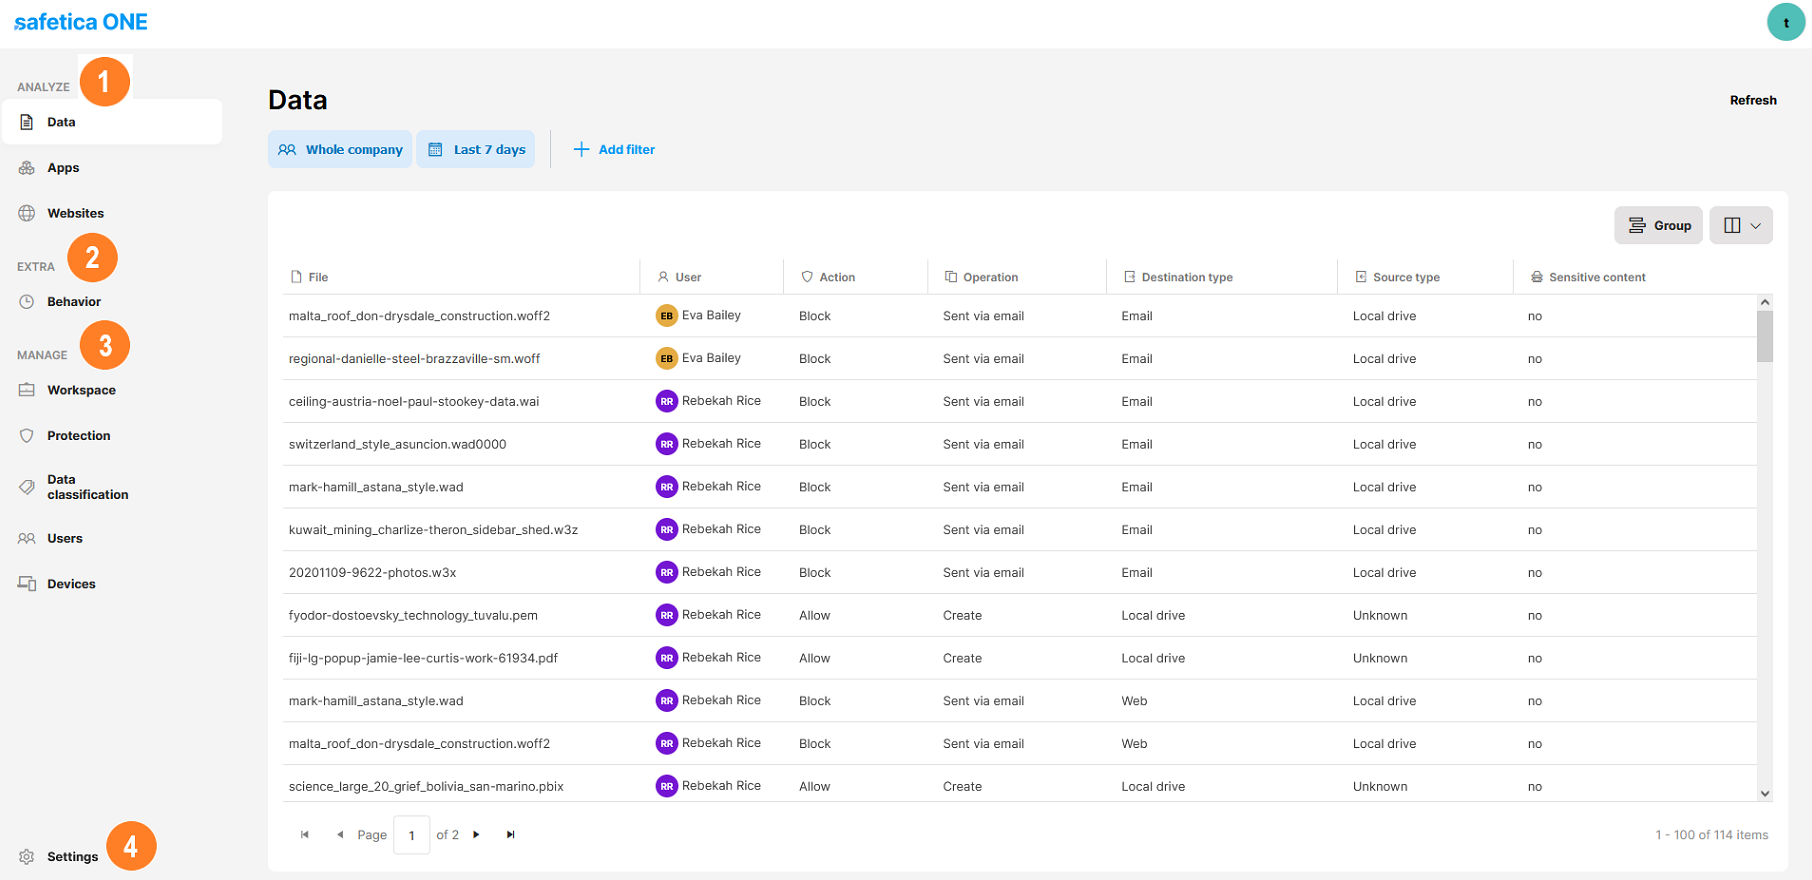Click the Workspace icon in sidebar

tap(27, 390)
